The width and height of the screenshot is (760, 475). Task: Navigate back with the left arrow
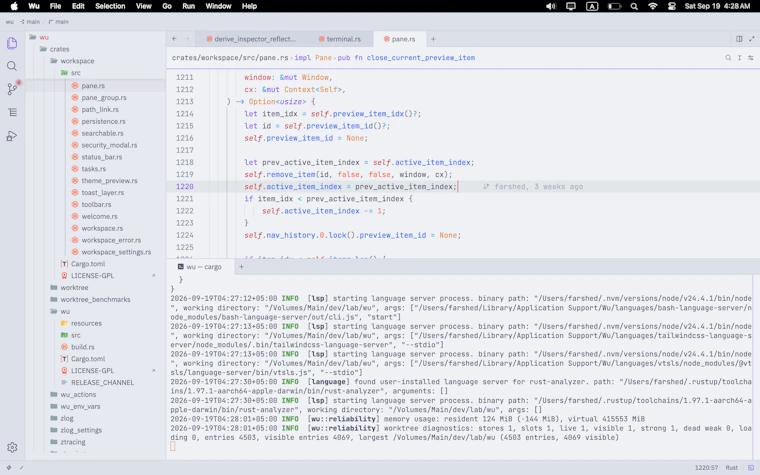pyautogui.click(x=174, y=39)
